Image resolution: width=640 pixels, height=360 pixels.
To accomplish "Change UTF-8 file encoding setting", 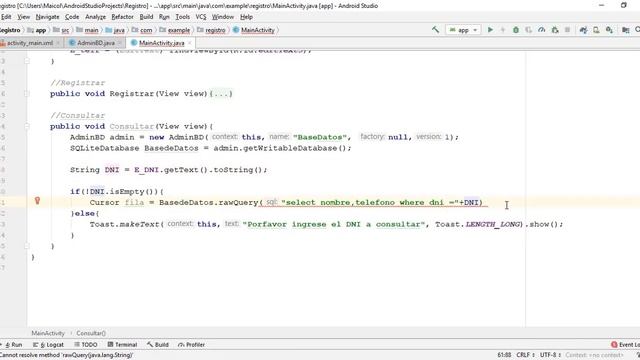I will tap(550, 355).
